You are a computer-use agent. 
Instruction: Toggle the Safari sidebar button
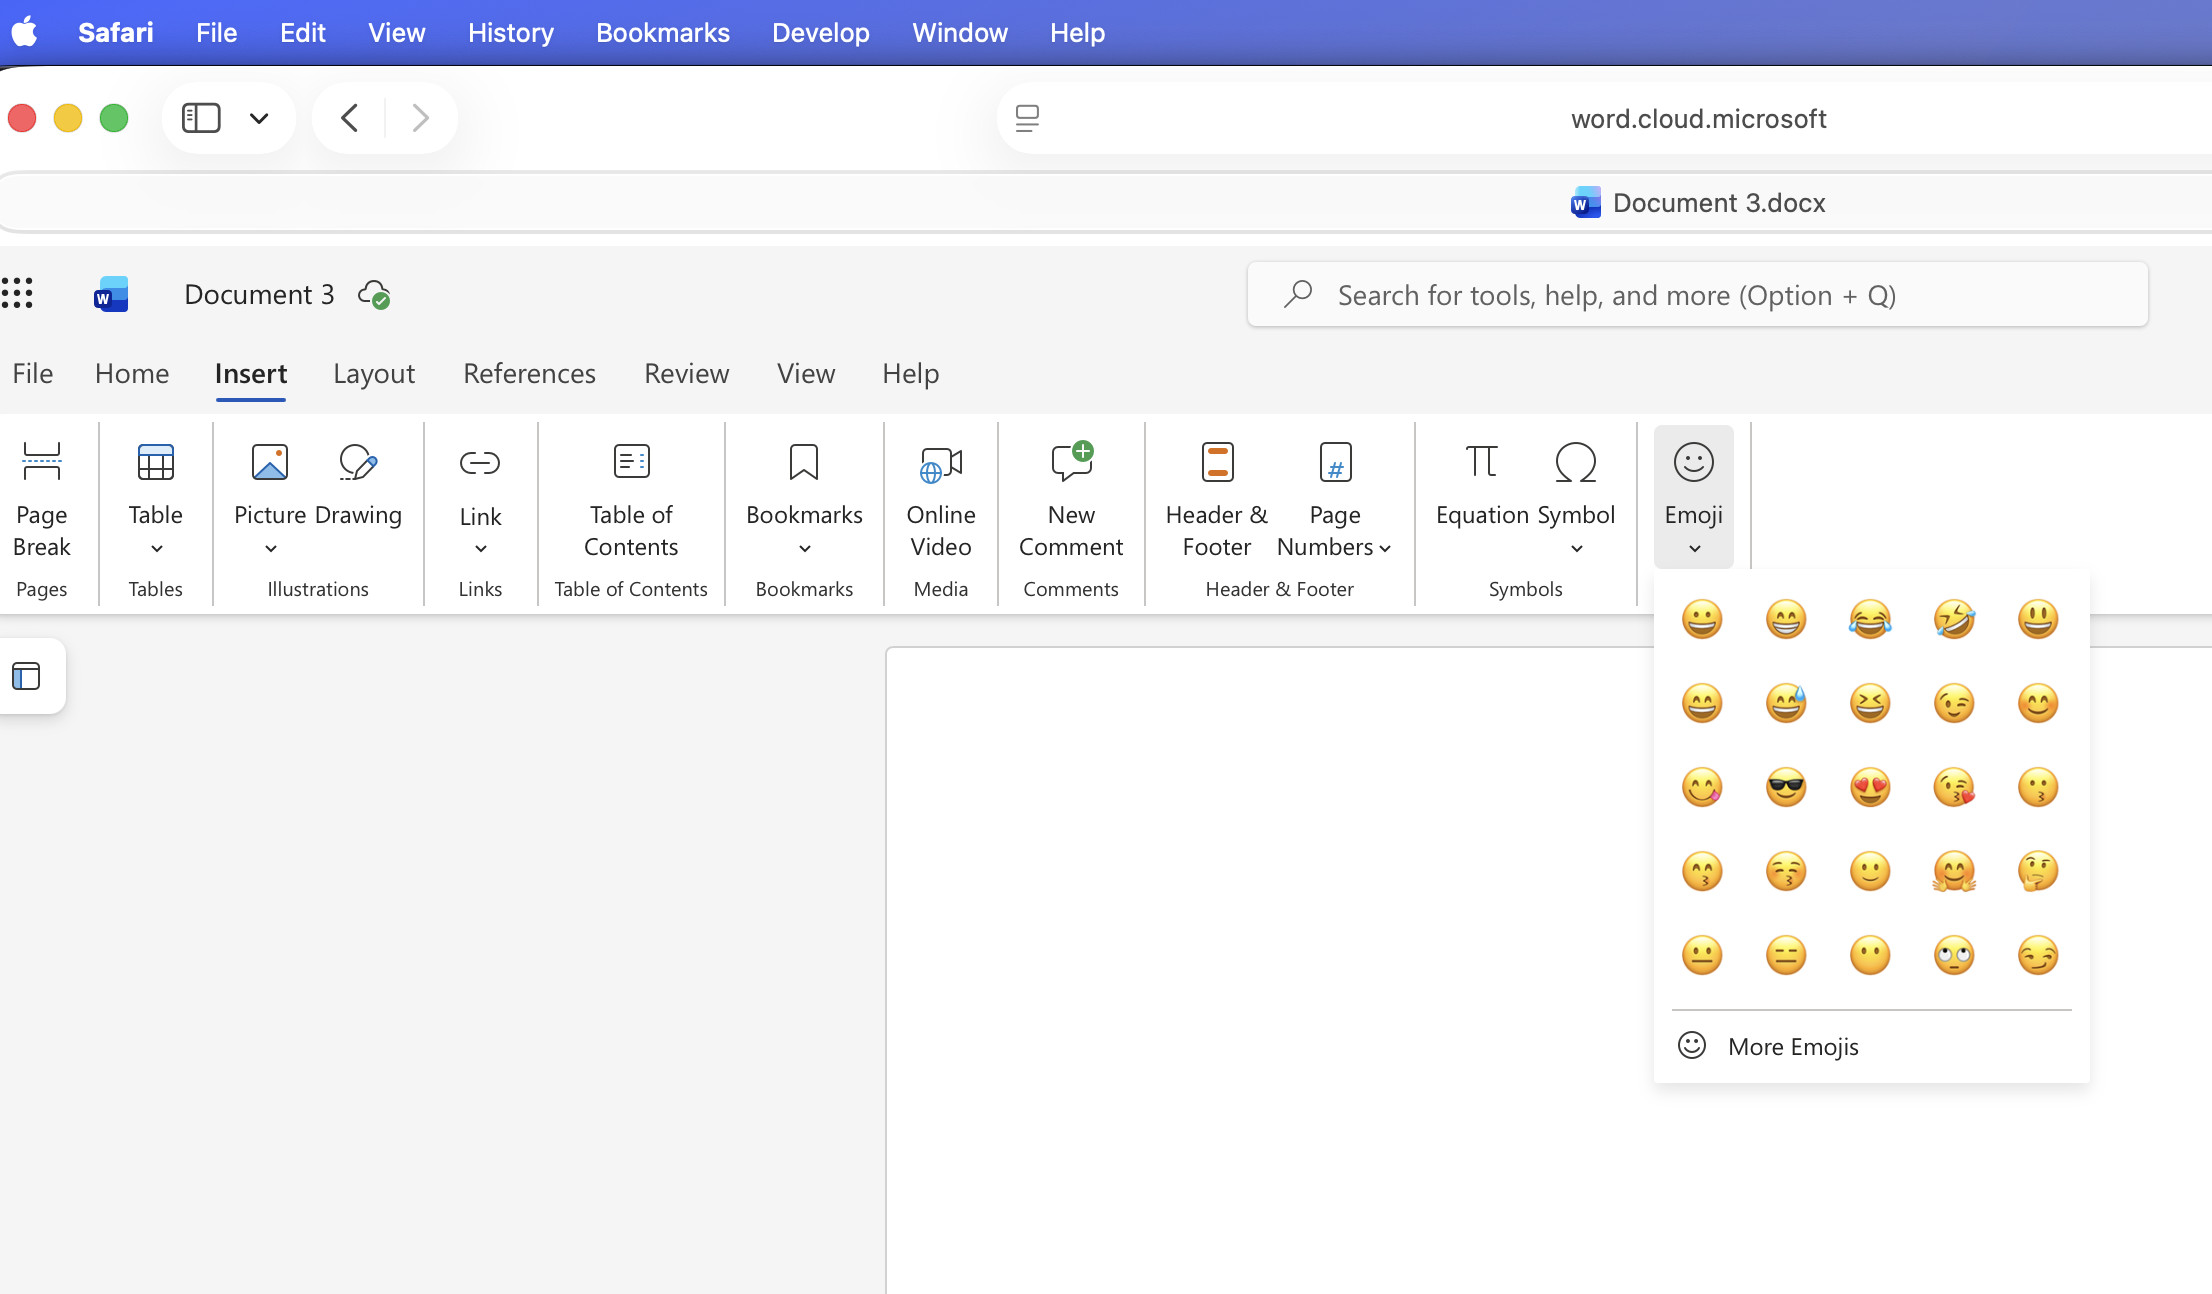tap(201, 118)
